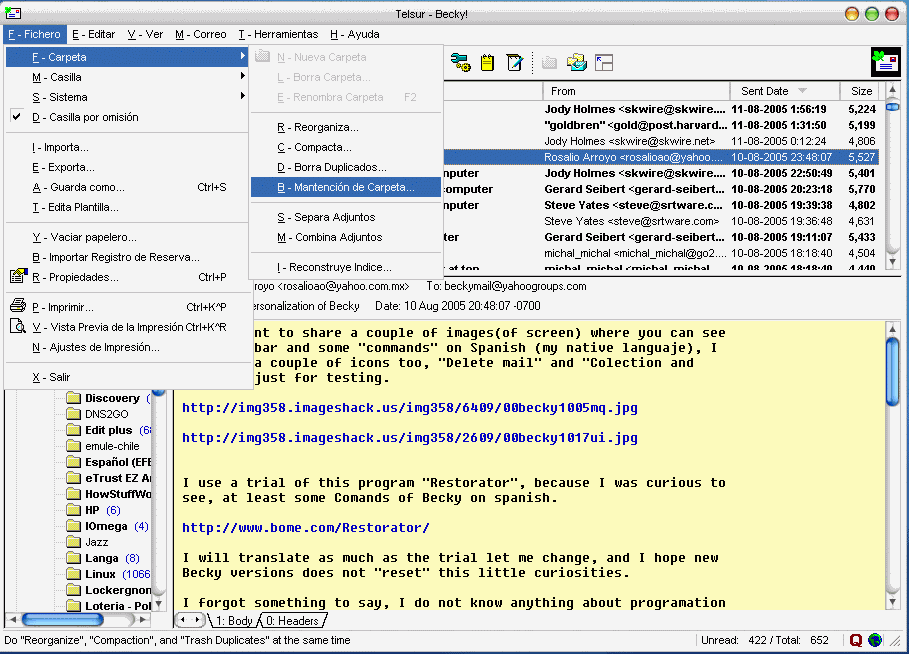Image resolution: width=909 pixels, height=654 pixels.
Task: Click the Size column header
Action: (861, 90)
